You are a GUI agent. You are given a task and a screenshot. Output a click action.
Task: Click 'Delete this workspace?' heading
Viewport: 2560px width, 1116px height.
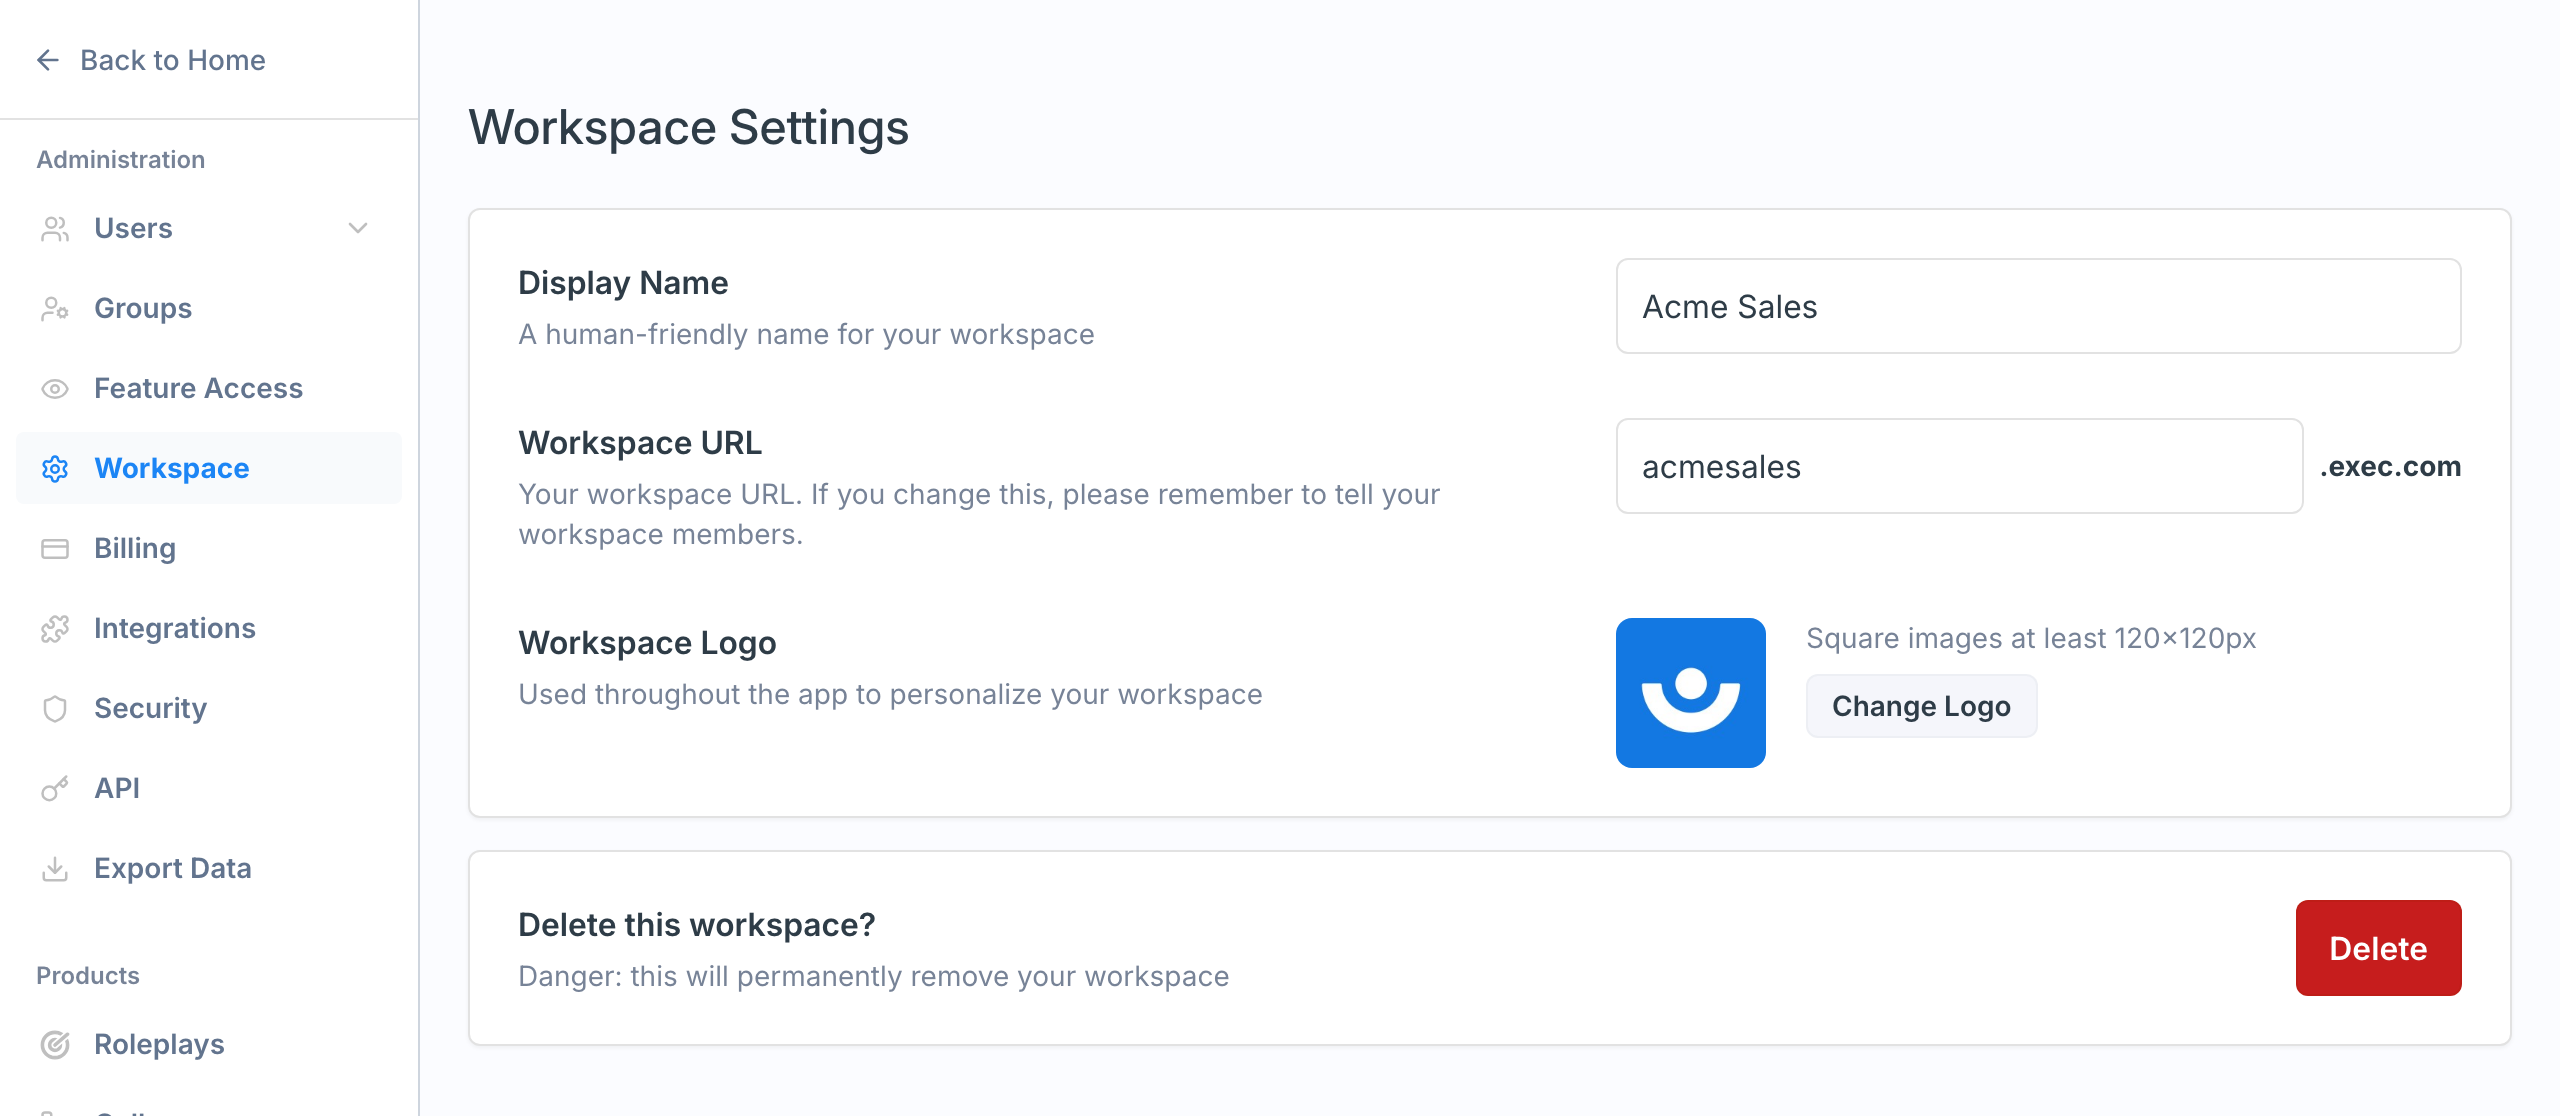click(x=696, y=925)
